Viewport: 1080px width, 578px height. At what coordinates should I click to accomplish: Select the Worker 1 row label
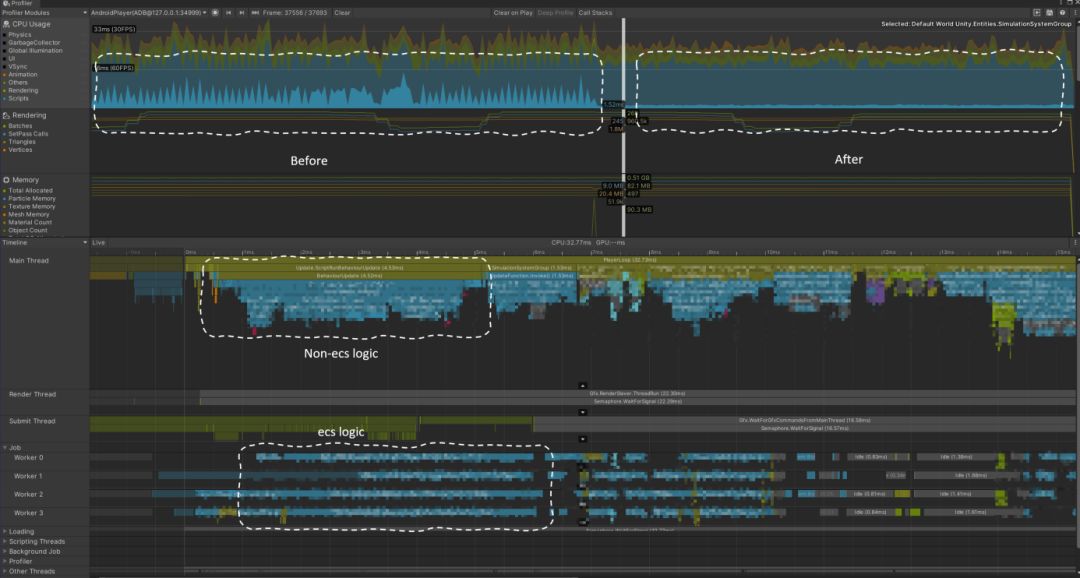click(x=28, y=476)
